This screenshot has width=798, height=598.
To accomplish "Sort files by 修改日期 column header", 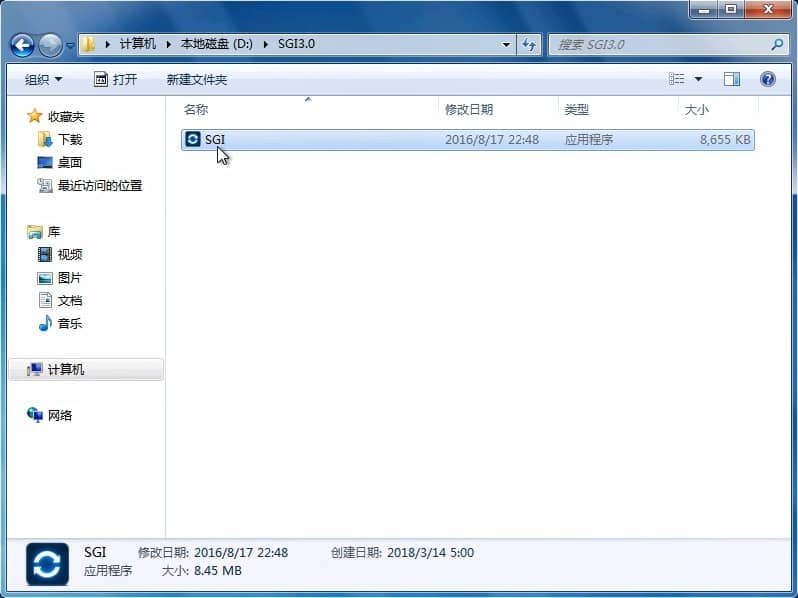I will coord(469,109).
